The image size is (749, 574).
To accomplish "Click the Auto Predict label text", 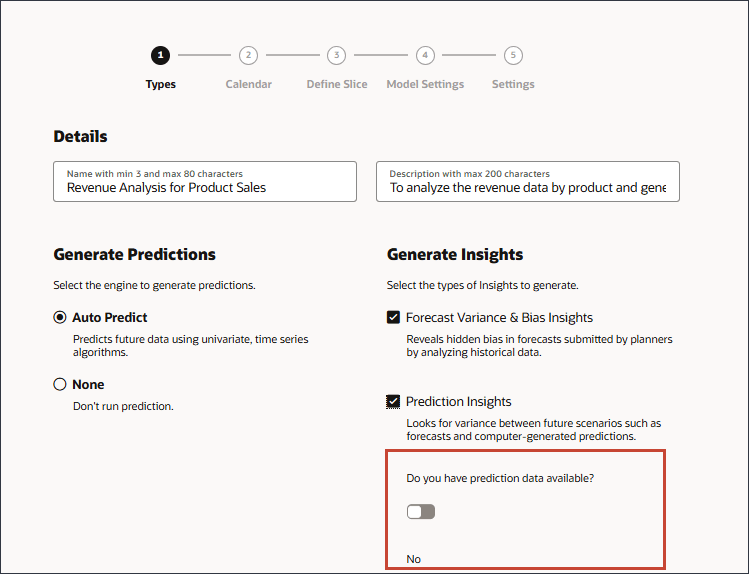I will click(110, 318).
